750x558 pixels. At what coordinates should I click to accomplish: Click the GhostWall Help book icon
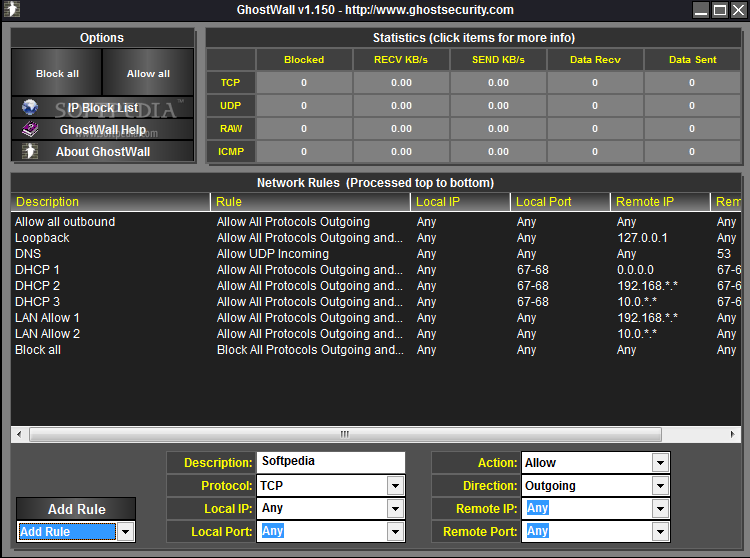coord(30,129)
